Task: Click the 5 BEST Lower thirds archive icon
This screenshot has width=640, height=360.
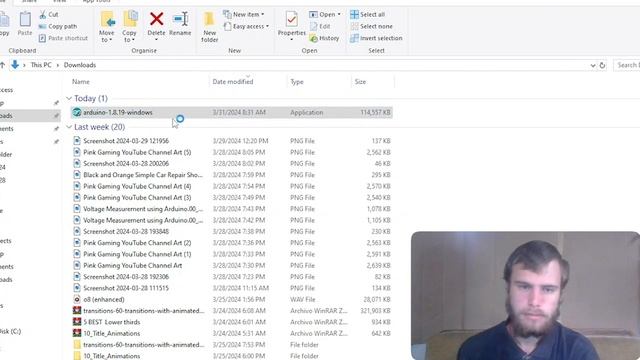Action: point(77,322)
